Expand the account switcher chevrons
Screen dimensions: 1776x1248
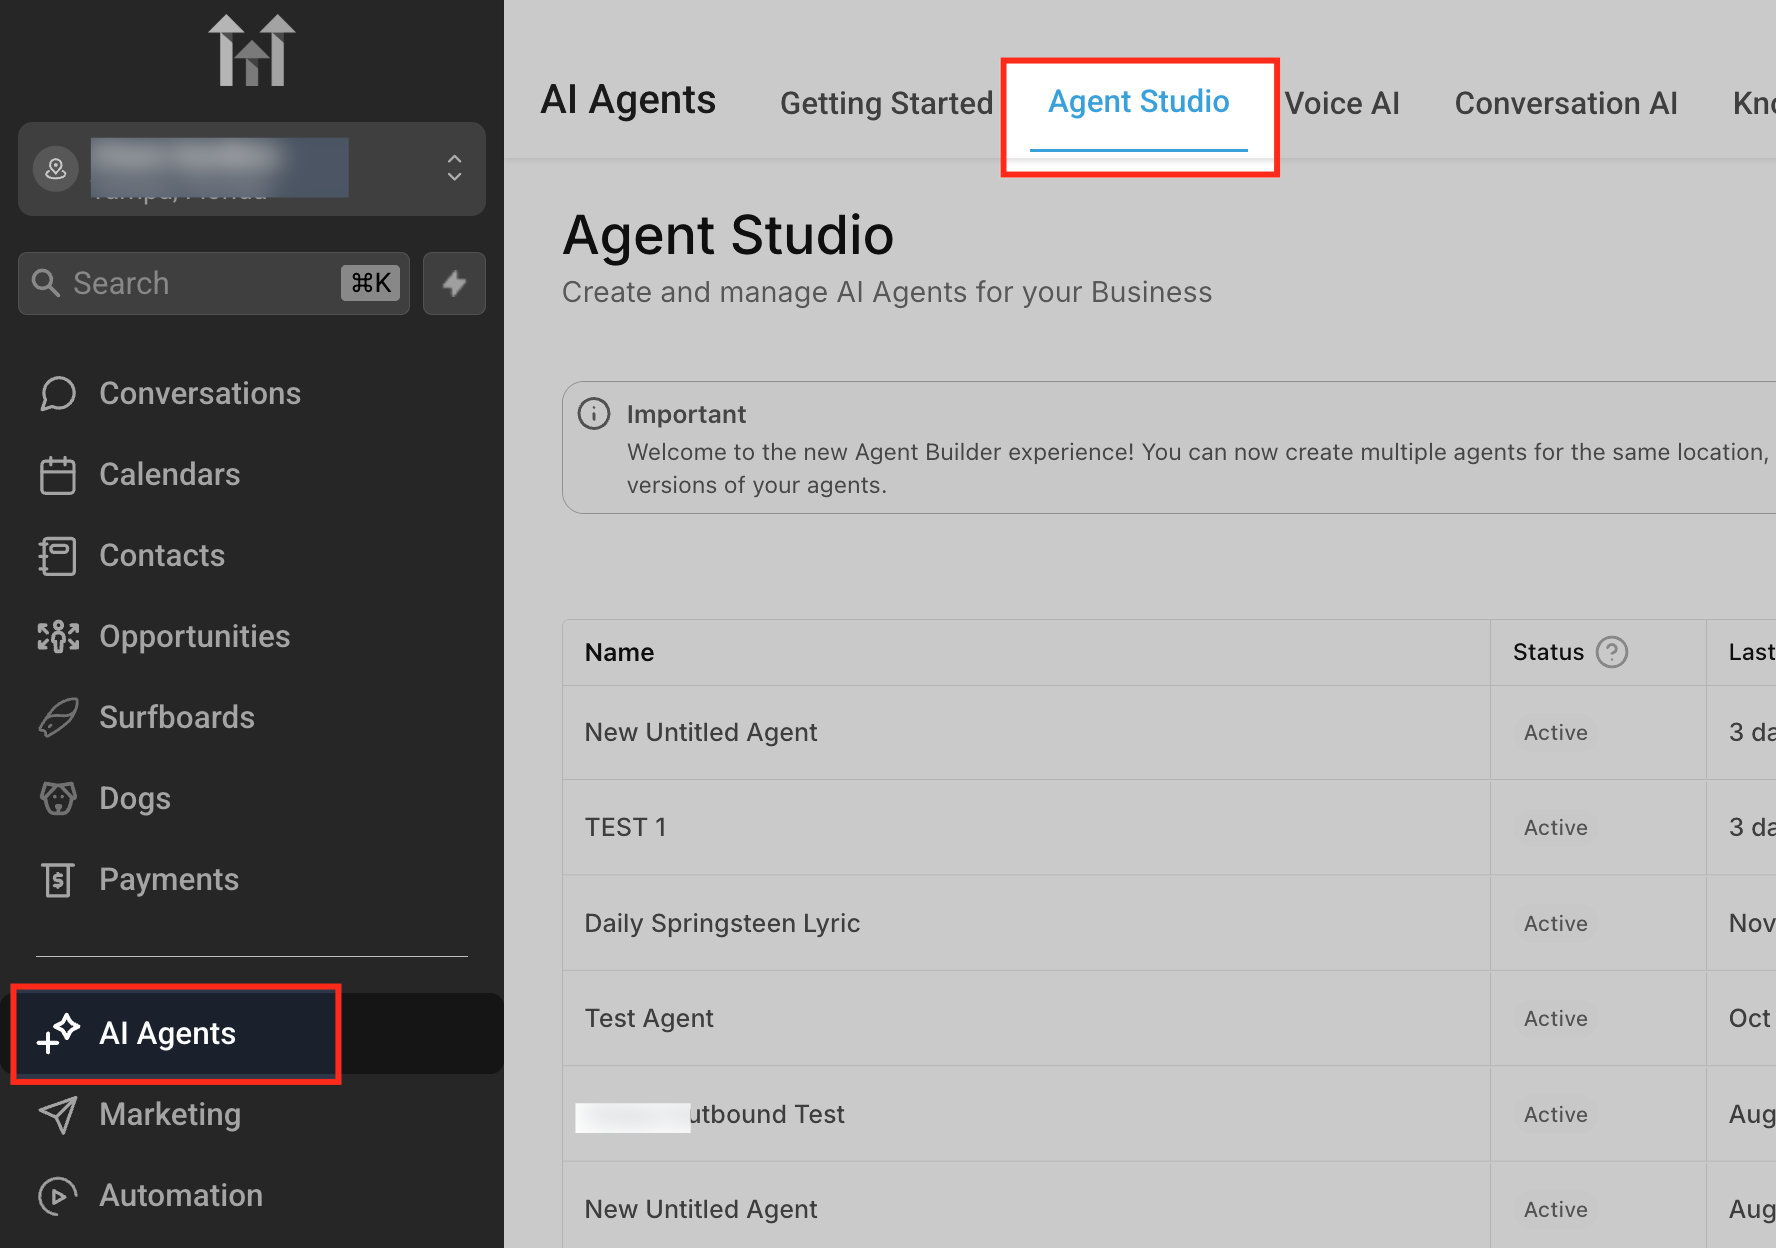pos(454,168)
